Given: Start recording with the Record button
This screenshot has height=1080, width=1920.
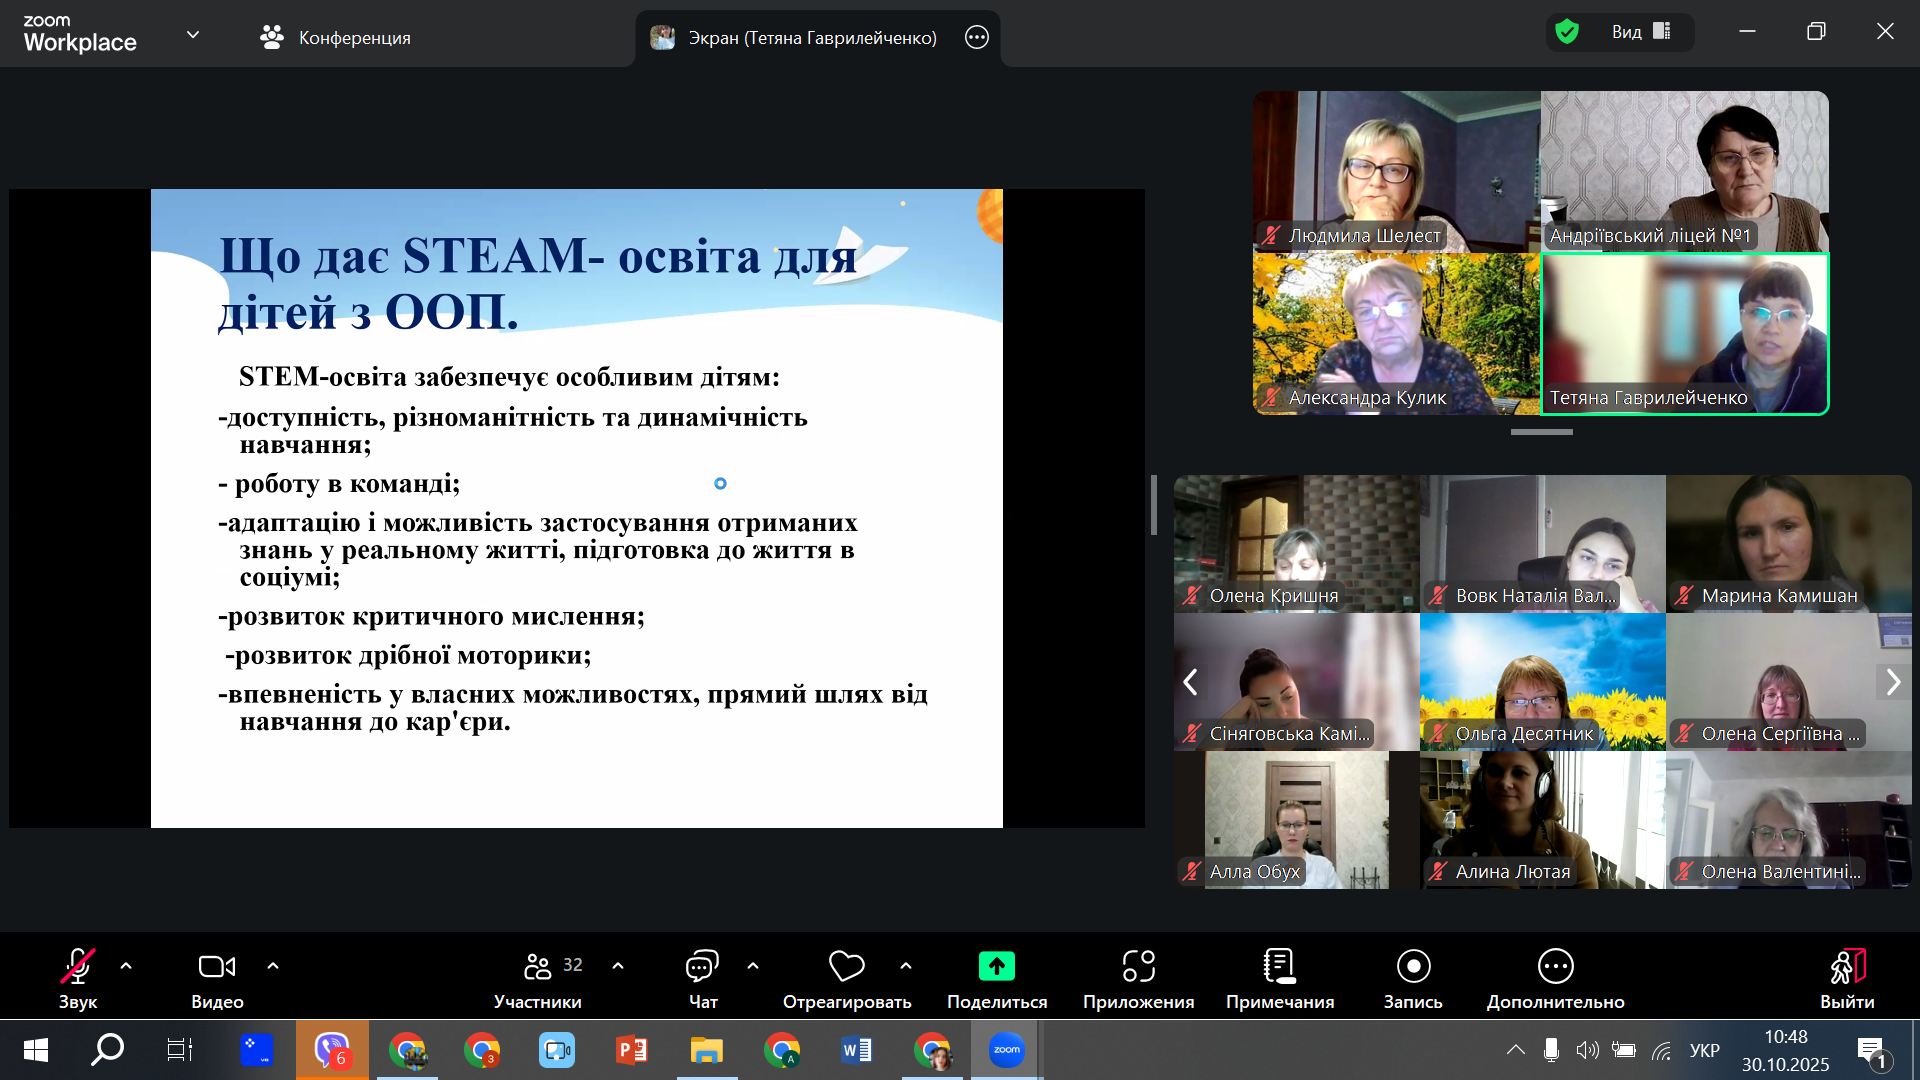Looking at the screenshot, I should (1413, 967).
